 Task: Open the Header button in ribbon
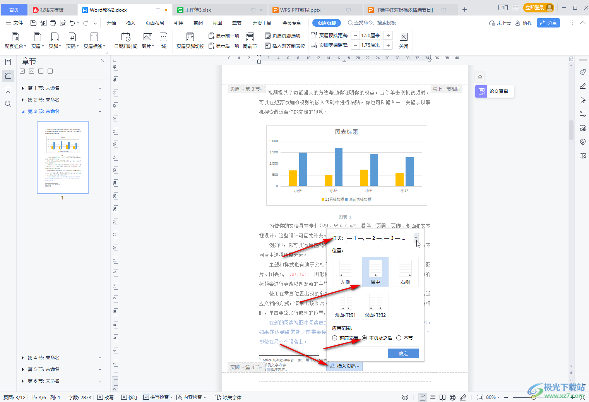(x=37, y=40)
